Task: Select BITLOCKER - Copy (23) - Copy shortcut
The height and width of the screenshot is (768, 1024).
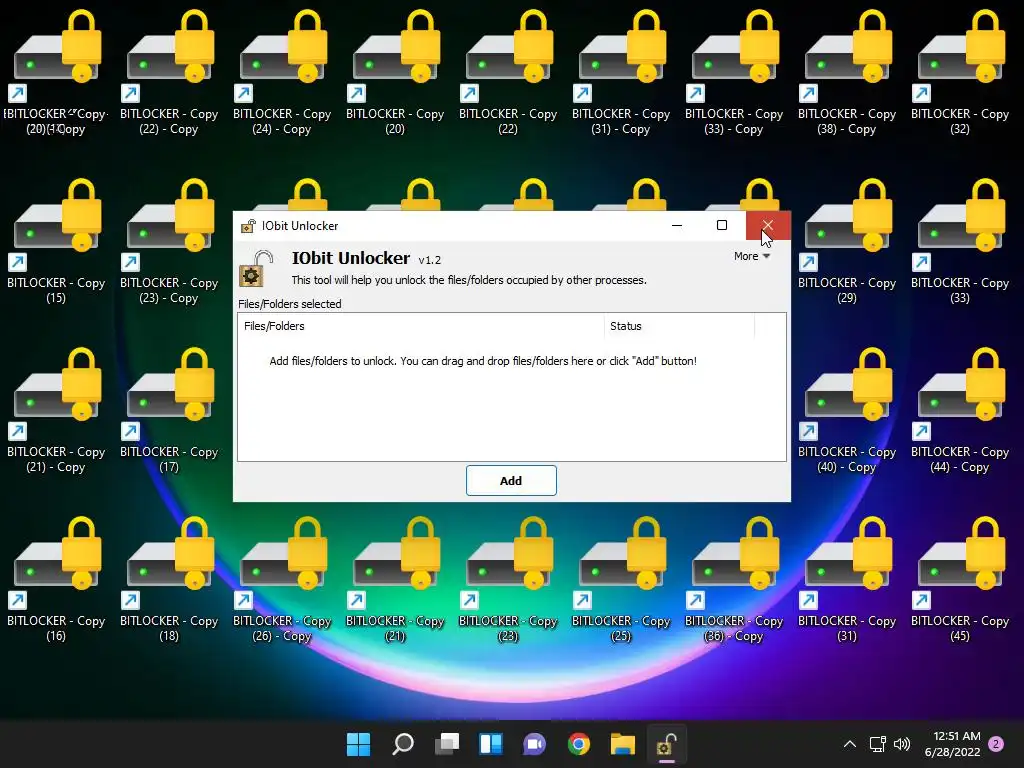Action: click(169, 241)
